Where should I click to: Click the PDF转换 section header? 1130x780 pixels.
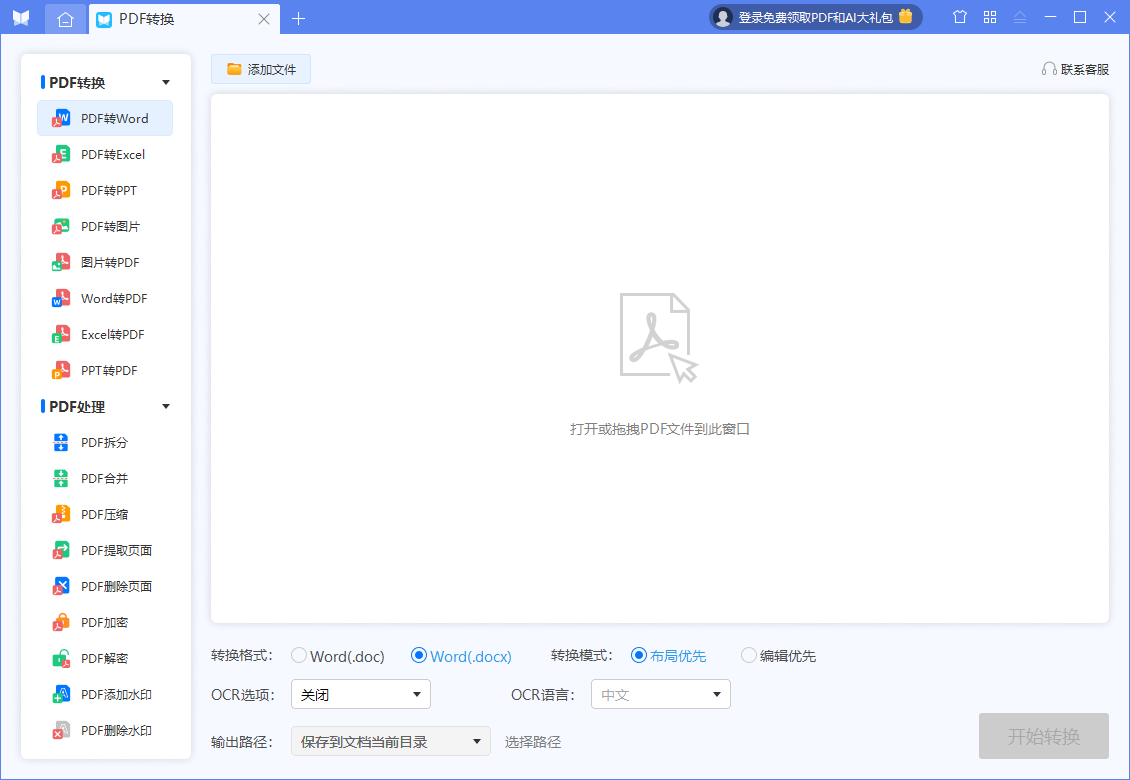point(77,82)
